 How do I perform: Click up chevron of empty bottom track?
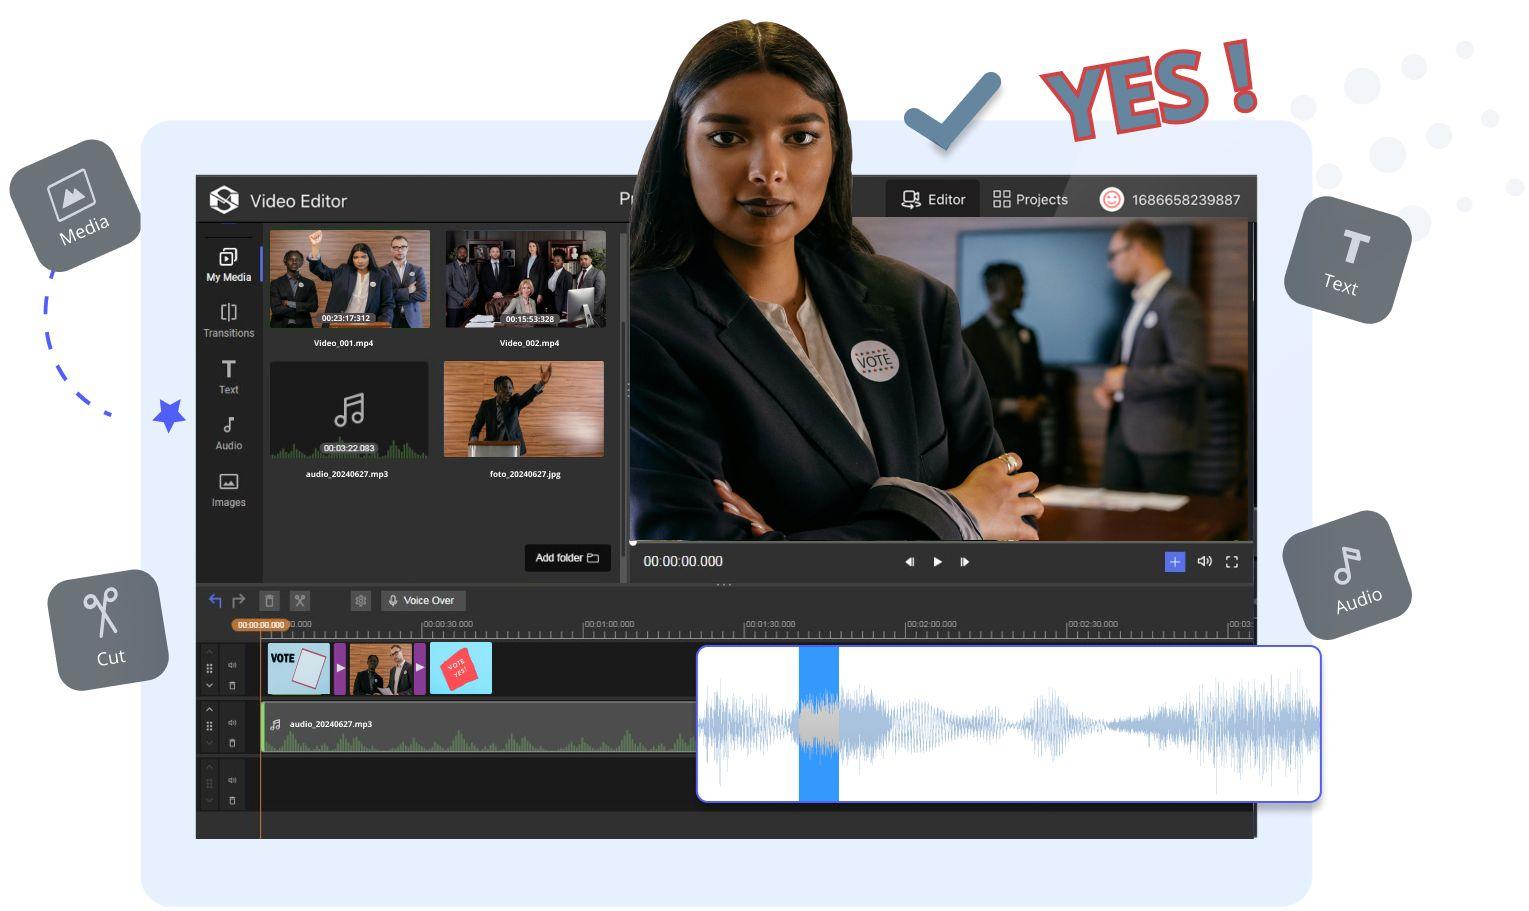pos(209,767)
